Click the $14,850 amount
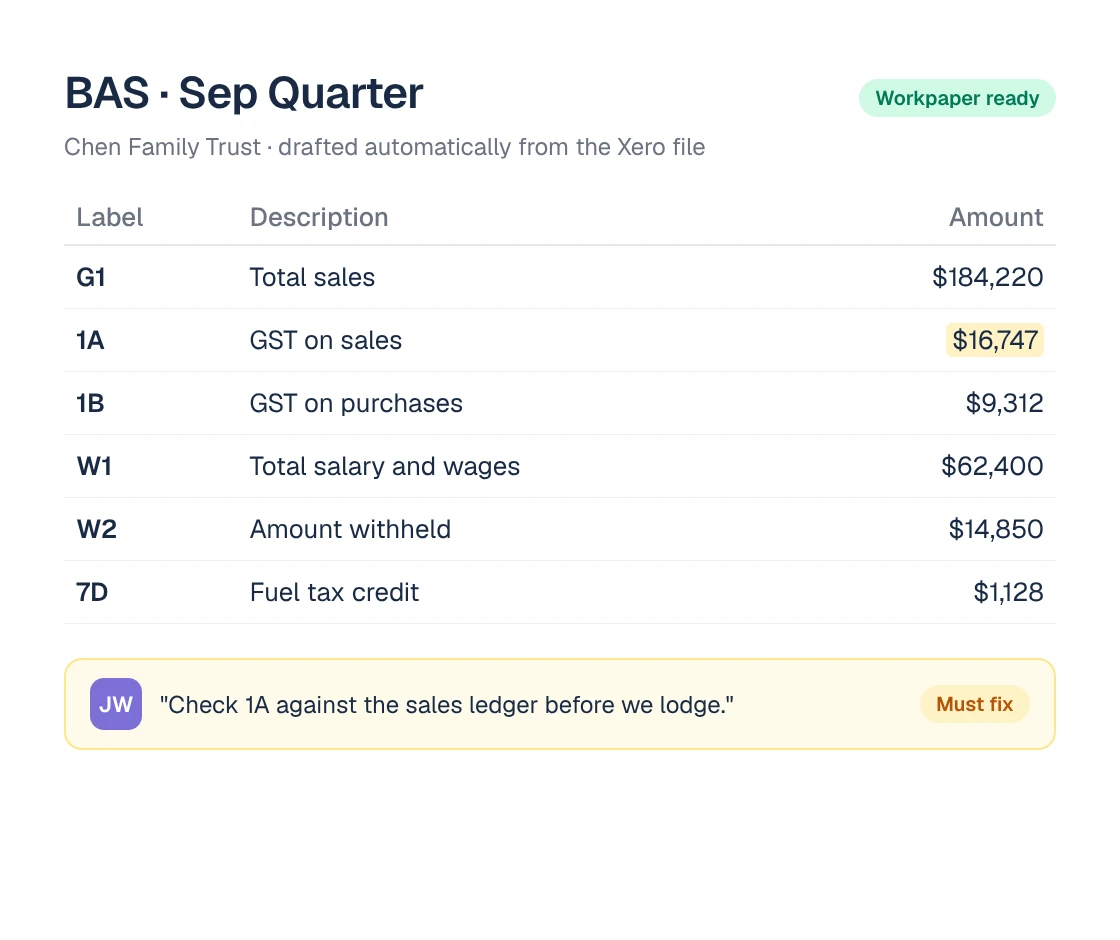Screen dimensions: 1120x940 (x=996, y=529)
